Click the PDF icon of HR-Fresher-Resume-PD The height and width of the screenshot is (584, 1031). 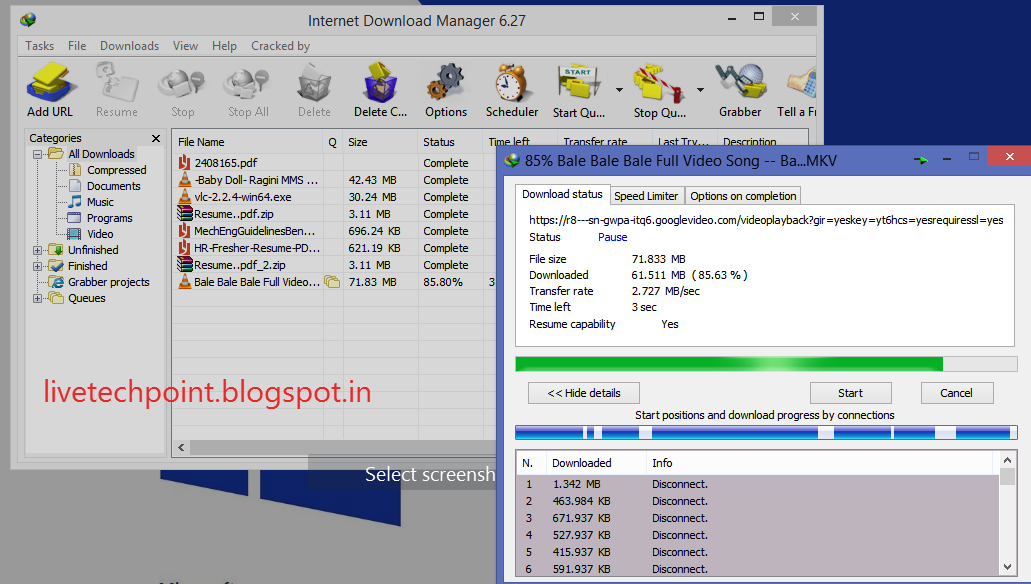click(x=185, y=248)
